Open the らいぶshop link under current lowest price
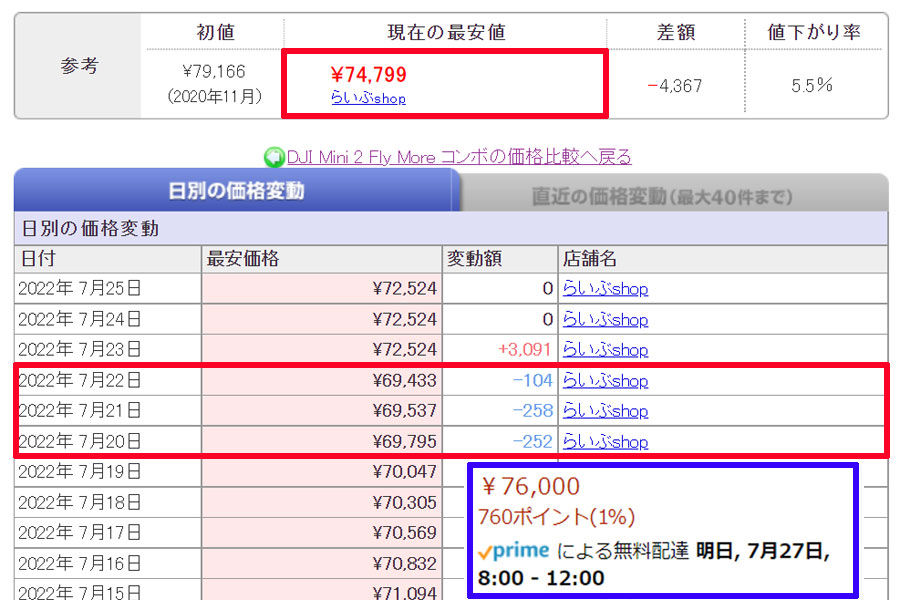This screenshot has width=900, height=600. click(x=368, y=98)
